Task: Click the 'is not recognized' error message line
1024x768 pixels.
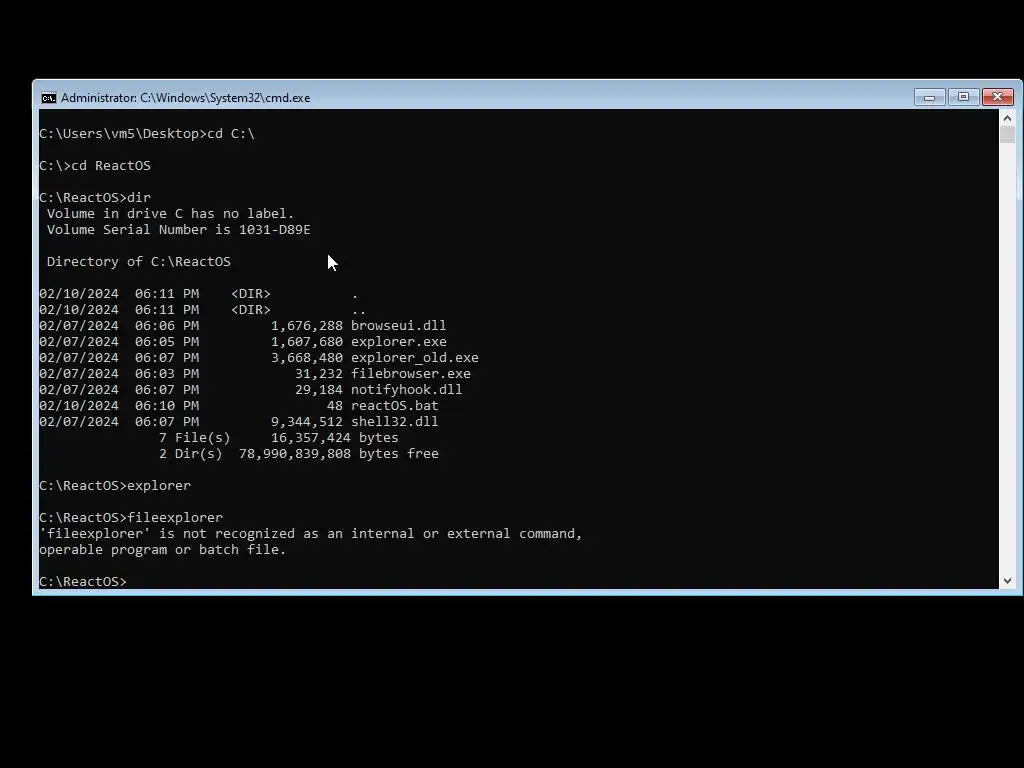Action: click(x=310, y=534)
